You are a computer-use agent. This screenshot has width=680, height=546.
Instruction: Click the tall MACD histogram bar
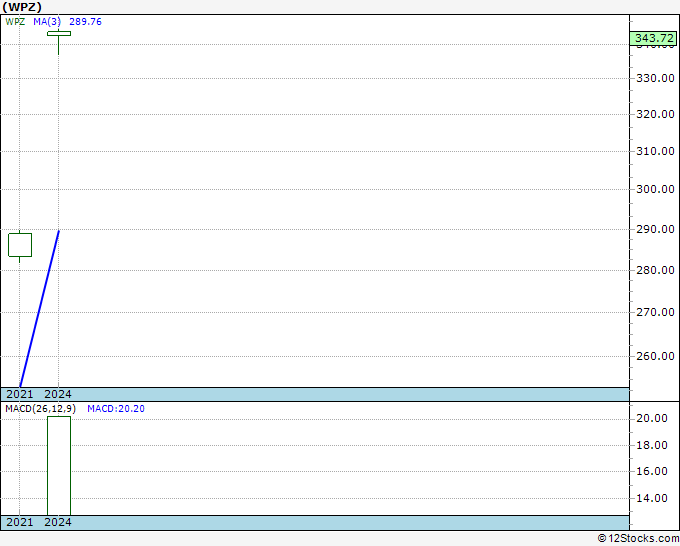tap(59, 465)
